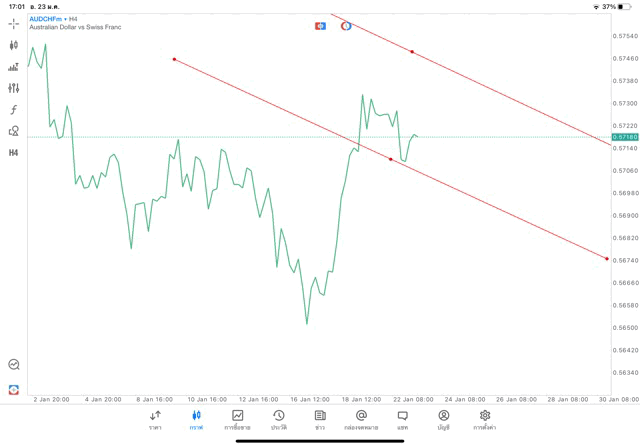This screenshot has height=447, width=640.
Task: Click the round chart icon at lower left
Action: tap(14, 364)
